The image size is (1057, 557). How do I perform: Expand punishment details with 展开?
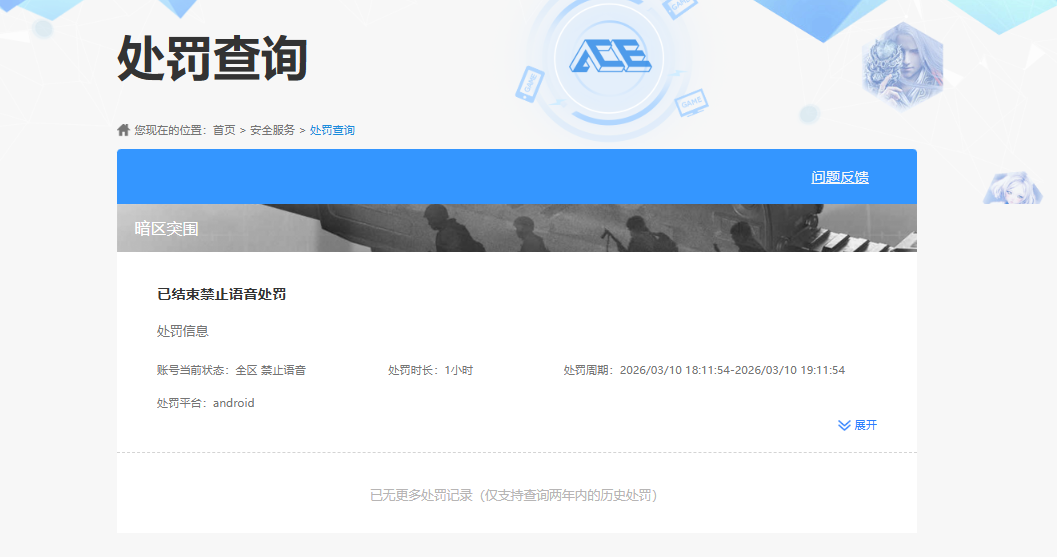tap(857, 425)
